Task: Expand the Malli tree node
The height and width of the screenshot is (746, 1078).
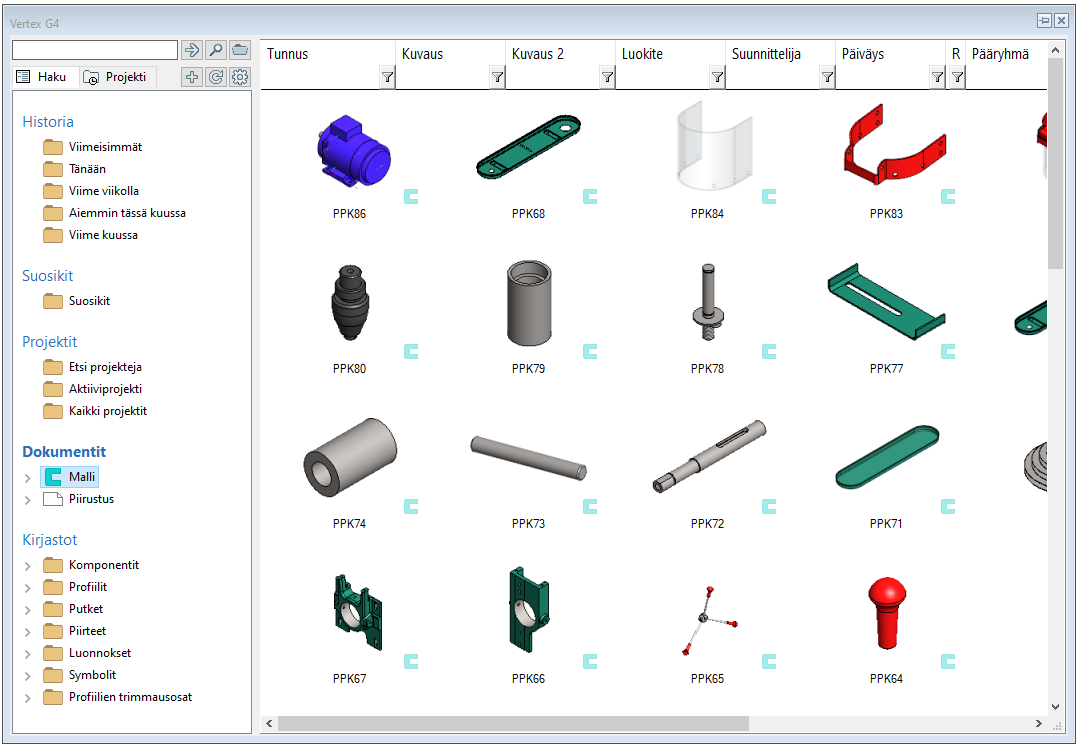Action: click(x=28, y=478)
